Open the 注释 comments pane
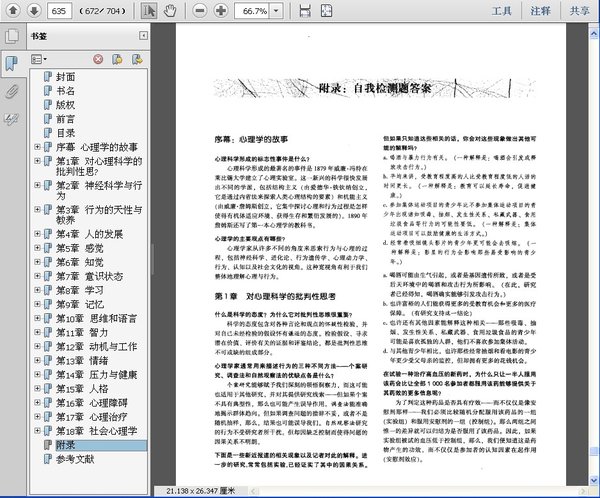 540,11
